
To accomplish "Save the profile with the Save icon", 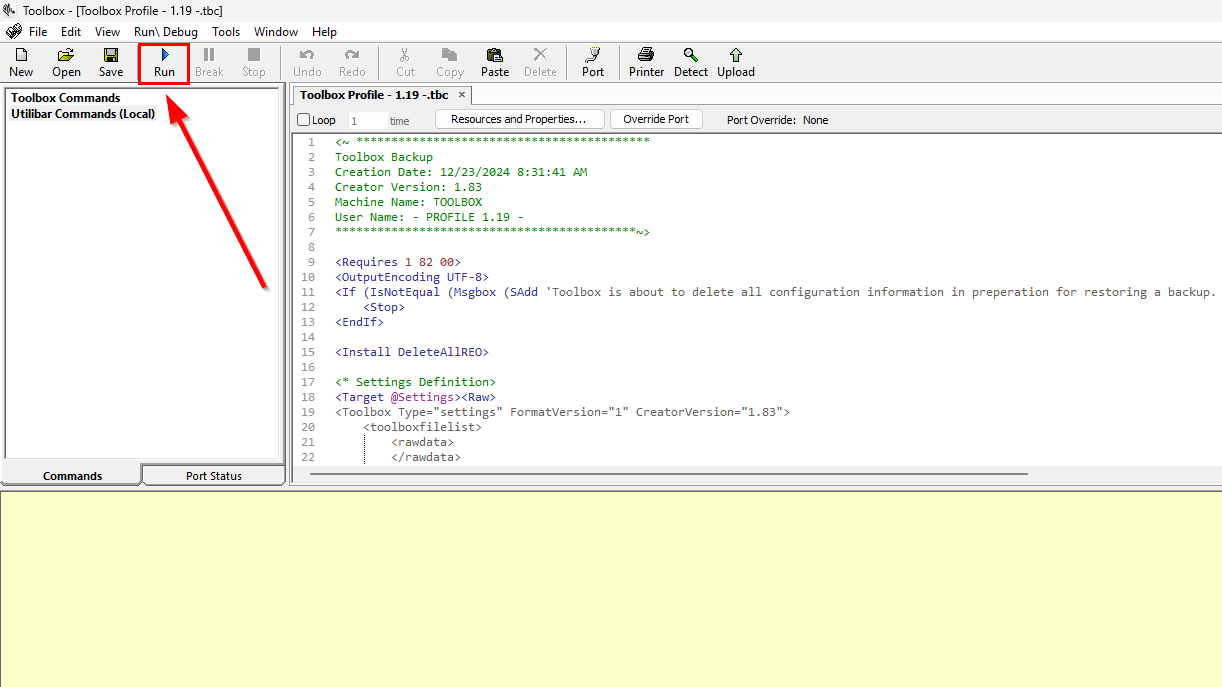I will pos(111,62).
